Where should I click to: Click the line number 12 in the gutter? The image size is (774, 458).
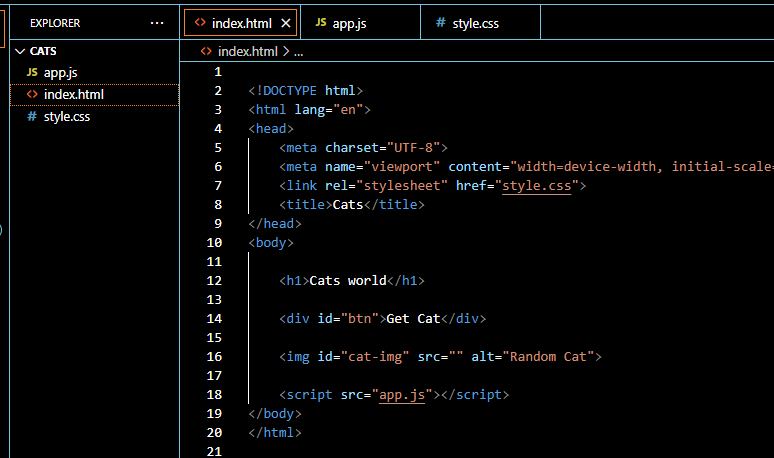(x=214, y=281)
